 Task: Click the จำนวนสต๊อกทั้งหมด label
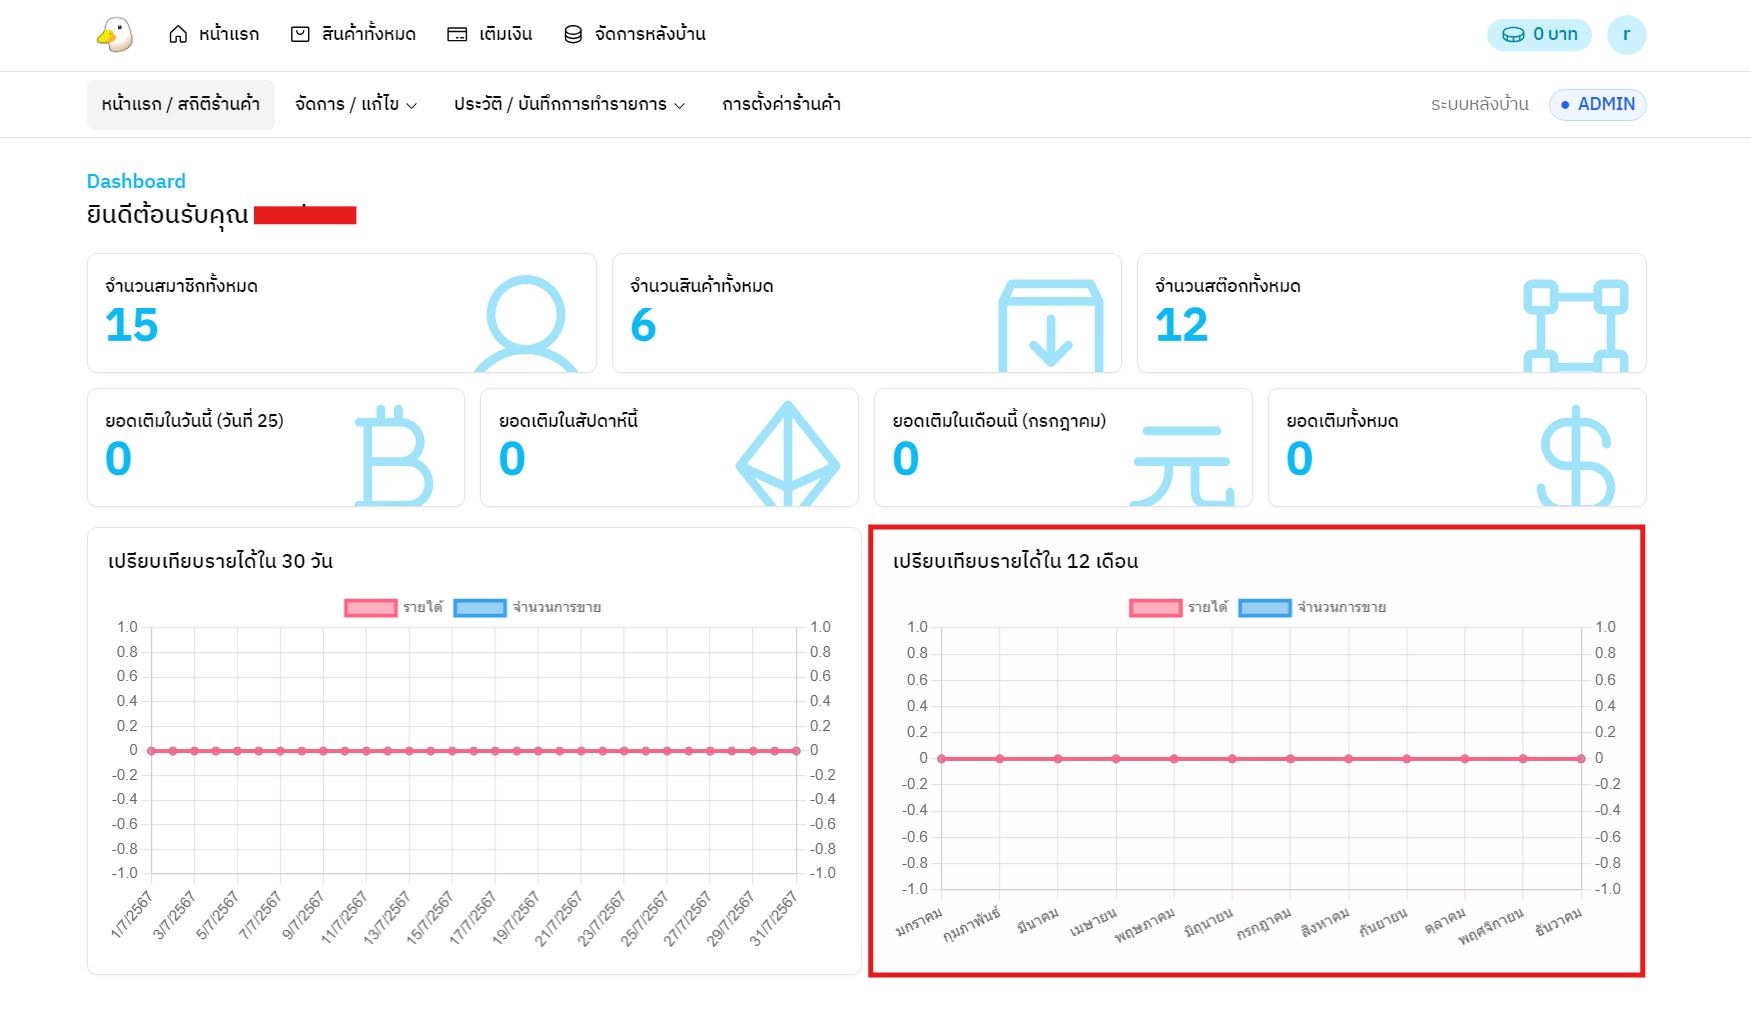coord(1227,286)
